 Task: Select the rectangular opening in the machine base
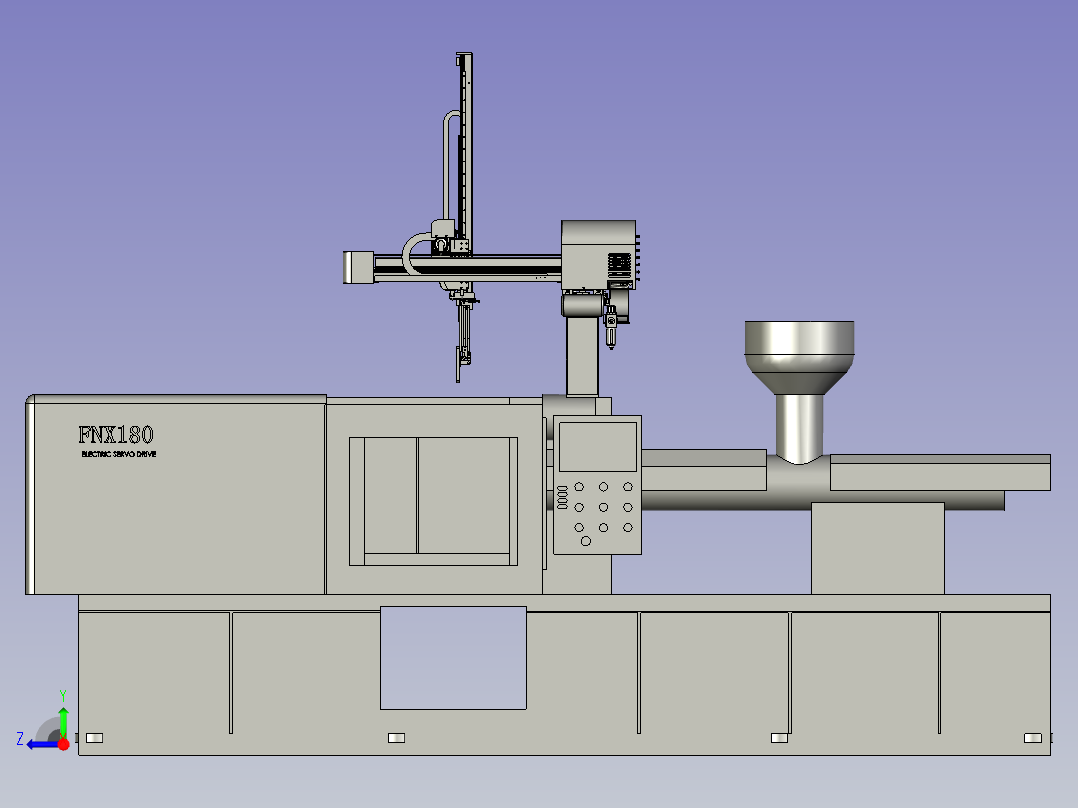click(453, 658)
